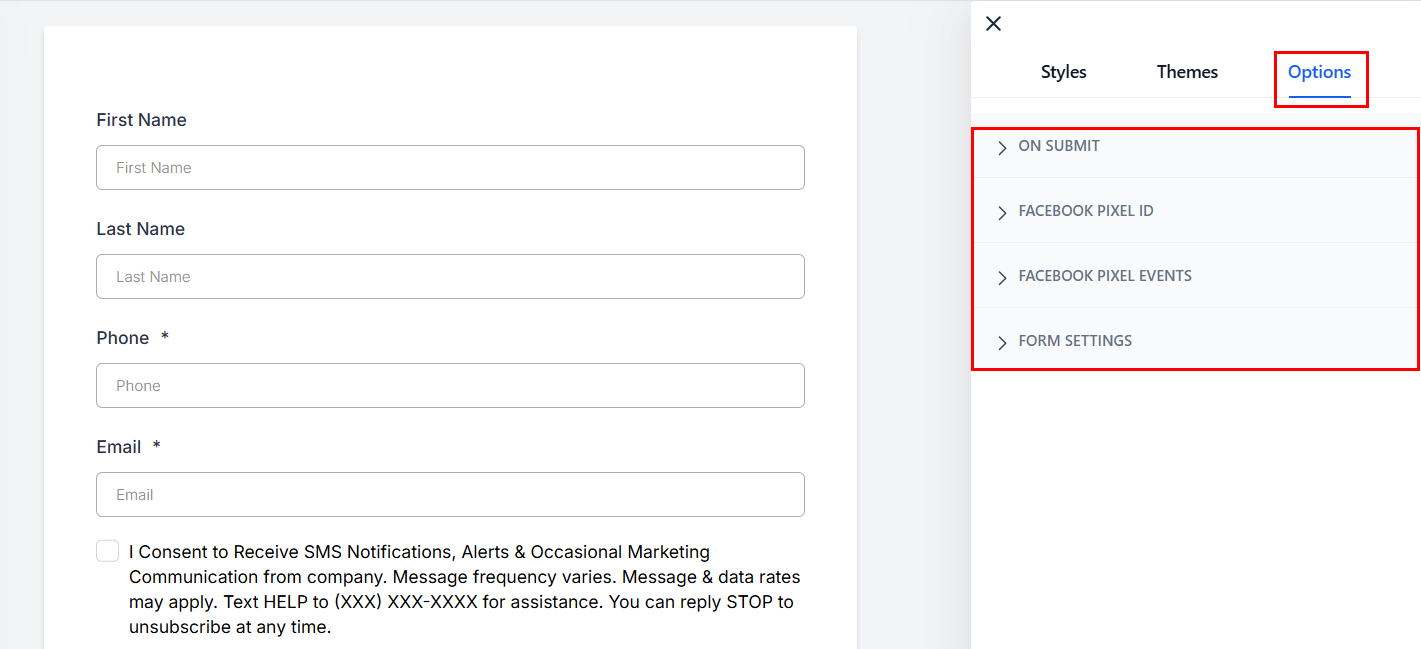
Task: Expand the FACEBOOK PIXEL EVENTS section
Action: point(1105,276)
